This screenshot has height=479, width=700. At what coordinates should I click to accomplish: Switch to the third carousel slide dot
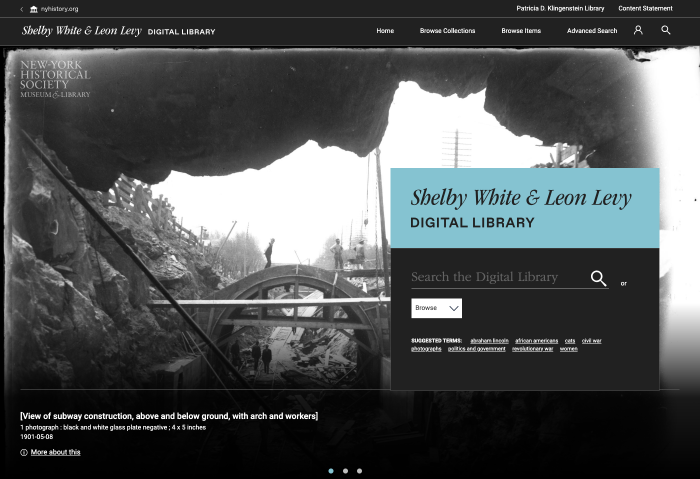(x=359, y=471)
